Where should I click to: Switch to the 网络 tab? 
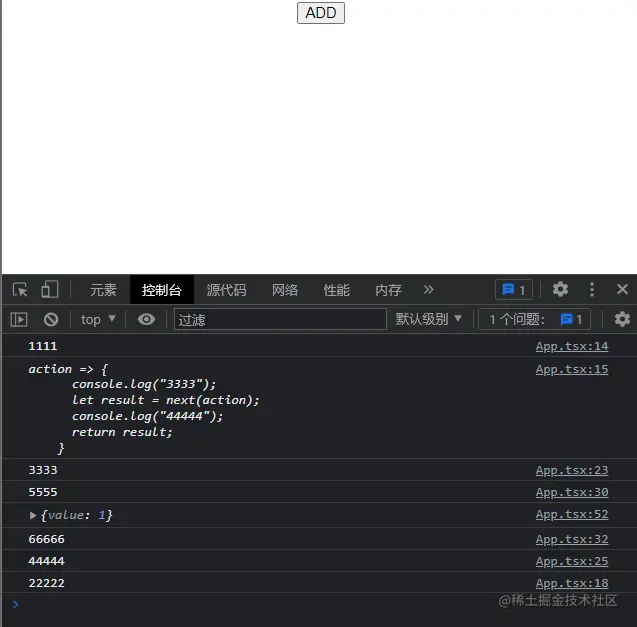tap(285, 290)
